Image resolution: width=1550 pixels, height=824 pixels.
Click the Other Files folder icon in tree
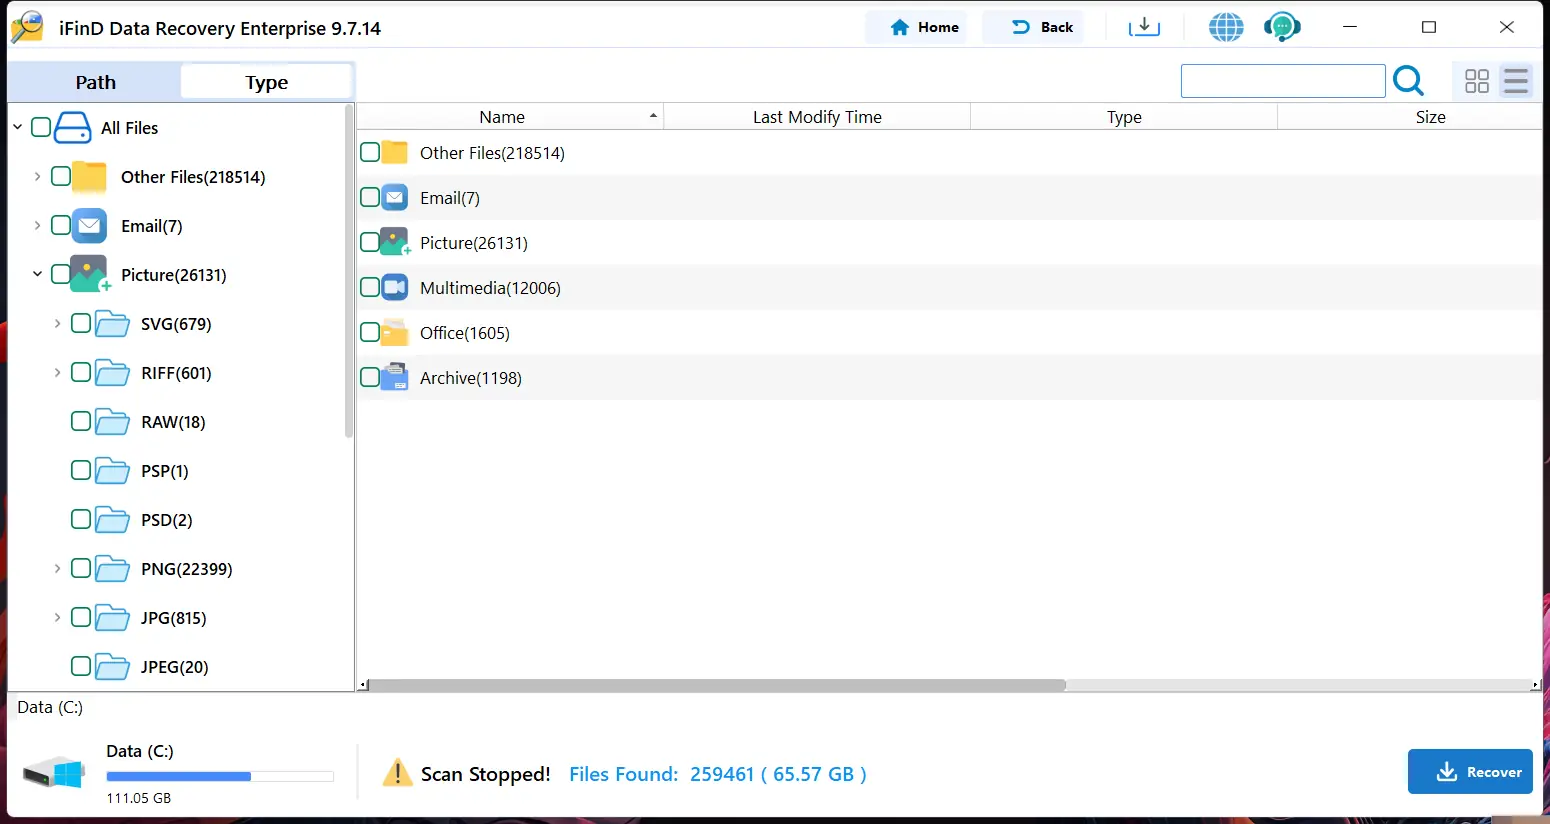[x=89, y=177]
